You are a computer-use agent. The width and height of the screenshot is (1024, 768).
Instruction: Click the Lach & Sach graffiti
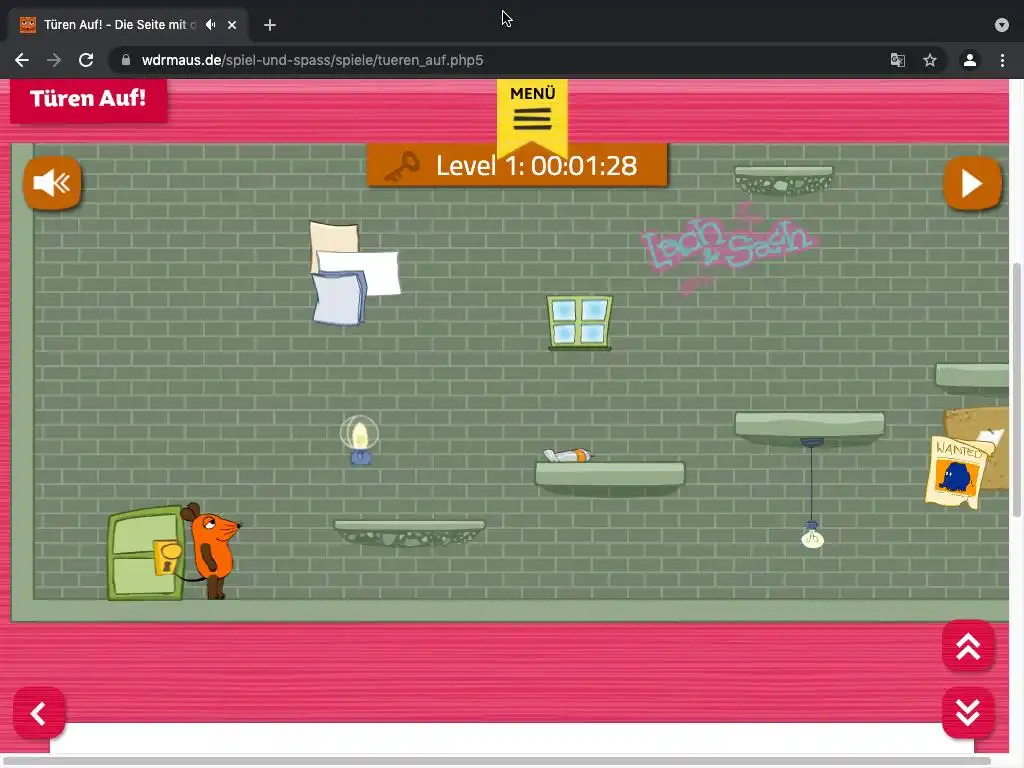pyautogui.click(x=729, y=247)
